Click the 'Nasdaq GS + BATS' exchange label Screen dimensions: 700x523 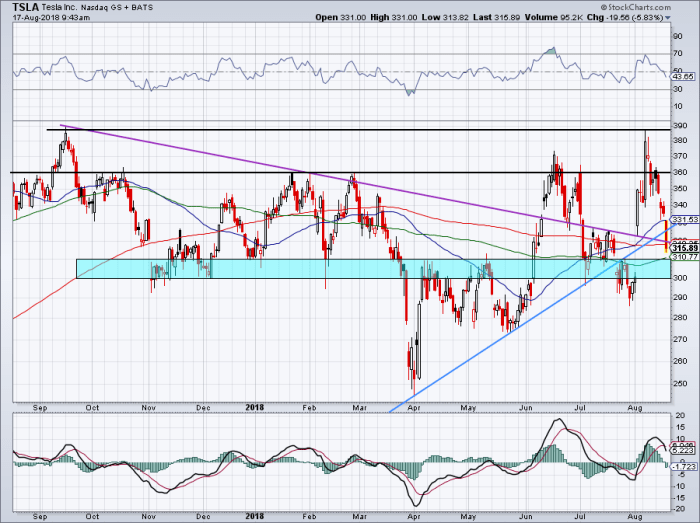(x=117, y=8)
